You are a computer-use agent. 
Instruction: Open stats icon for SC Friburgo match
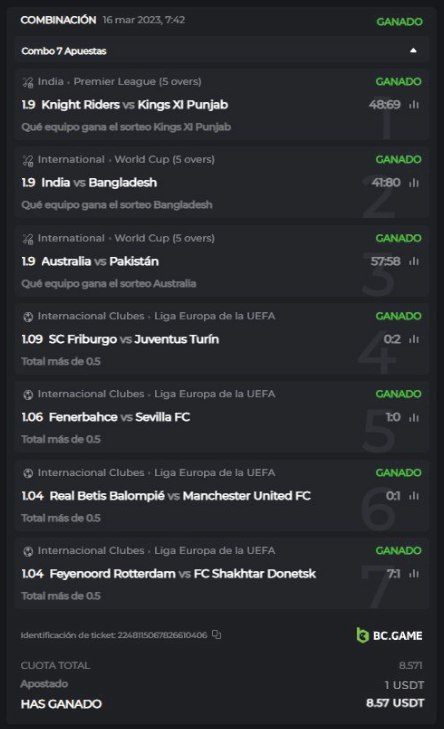pos(414,339)
